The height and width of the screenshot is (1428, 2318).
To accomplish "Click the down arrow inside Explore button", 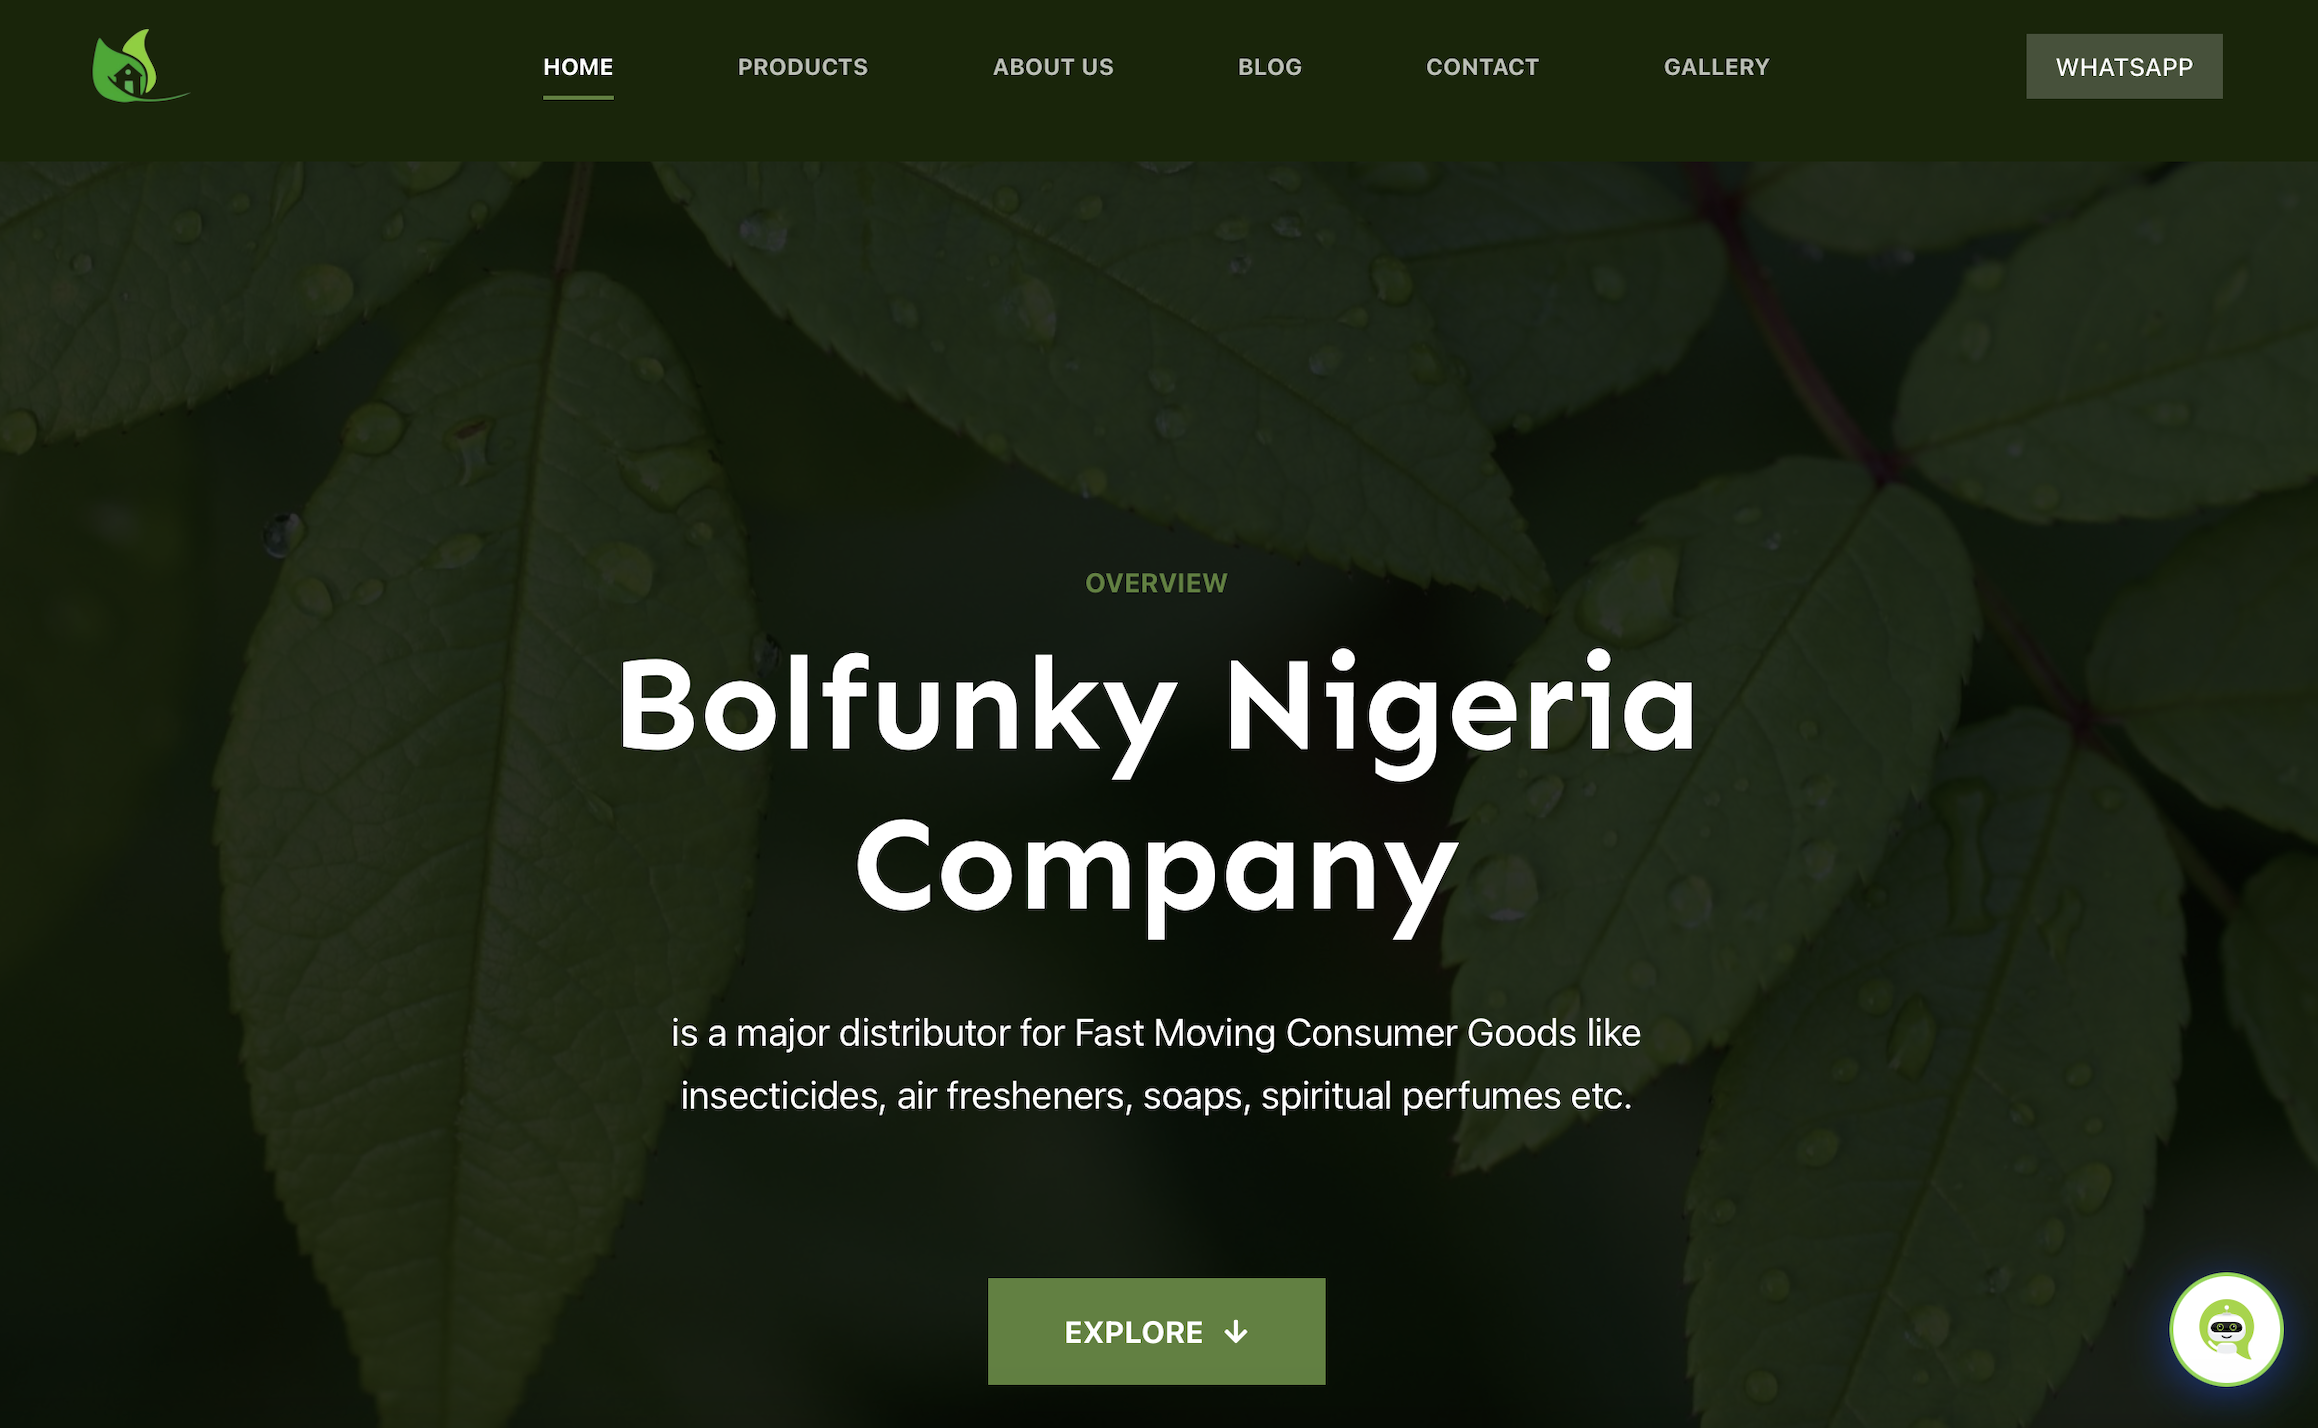I will pos(1236,1332).
